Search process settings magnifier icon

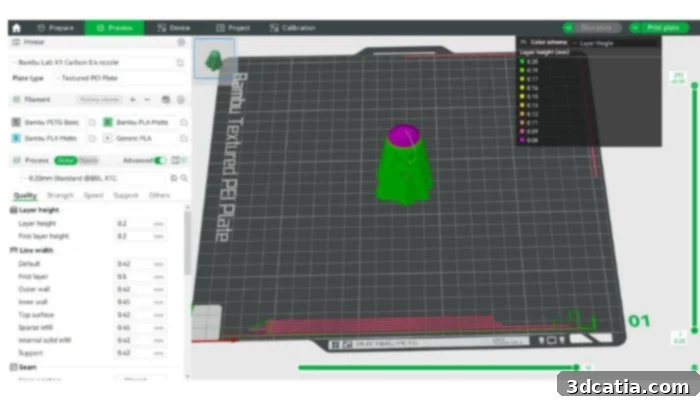coord(184,178)
